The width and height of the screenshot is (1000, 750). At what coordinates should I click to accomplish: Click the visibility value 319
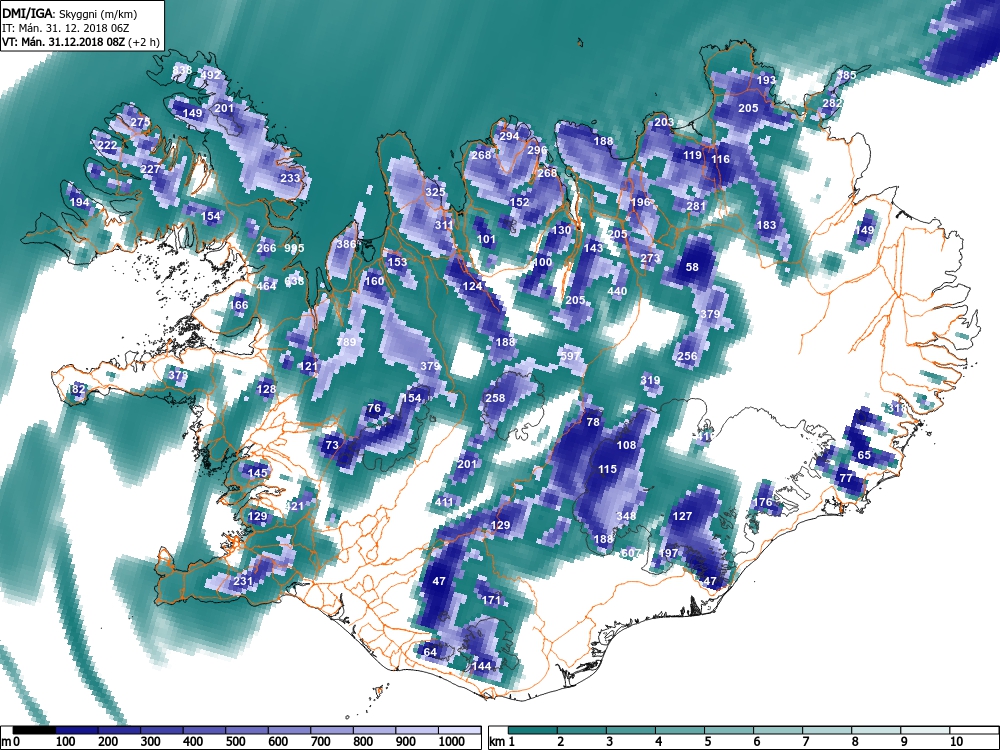651,380
